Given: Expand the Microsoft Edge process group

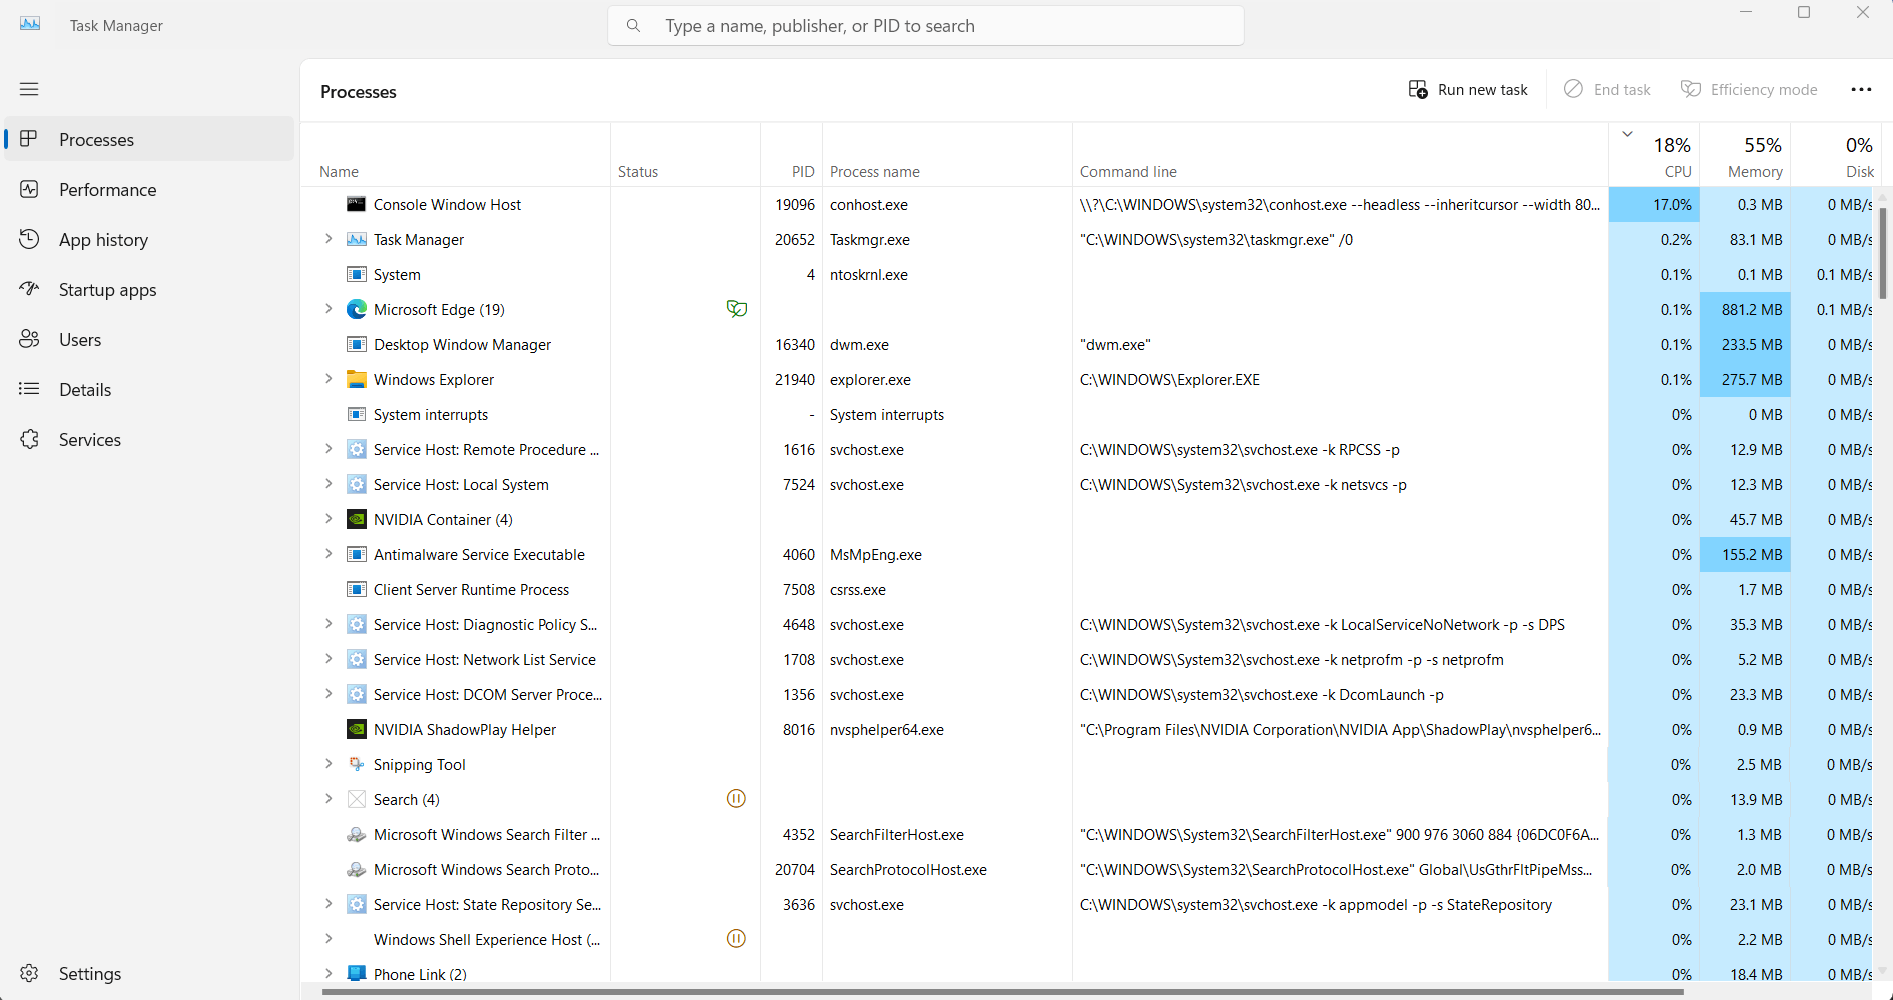Looking at the screenshot, I should (328, 309).
